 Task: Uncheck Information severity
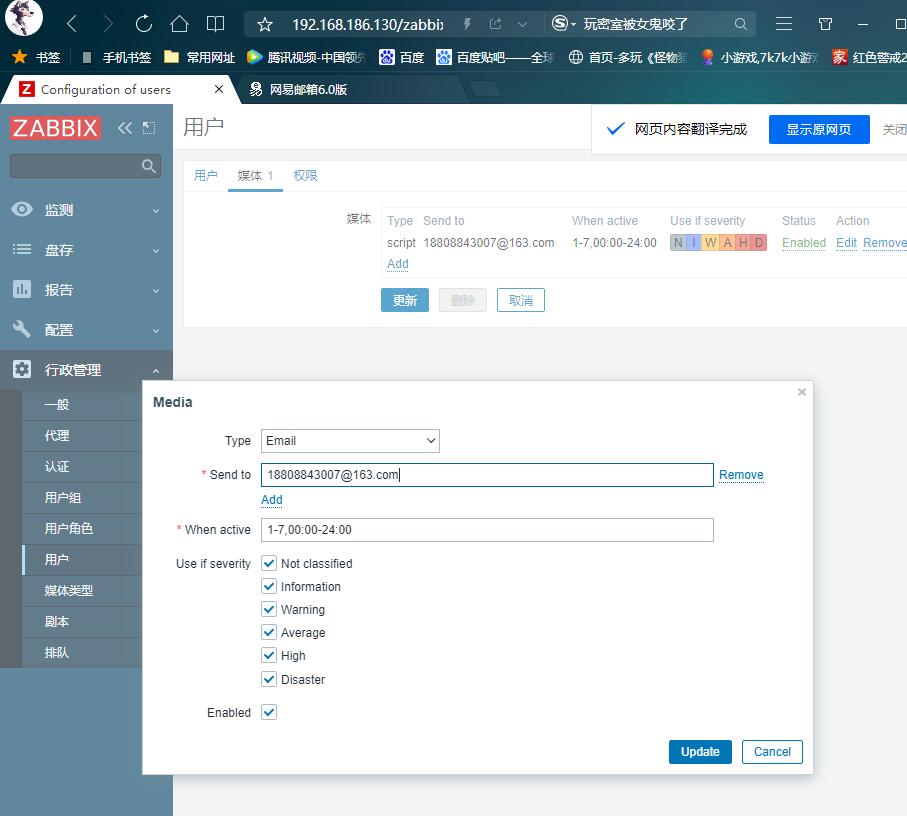point(269,586)
